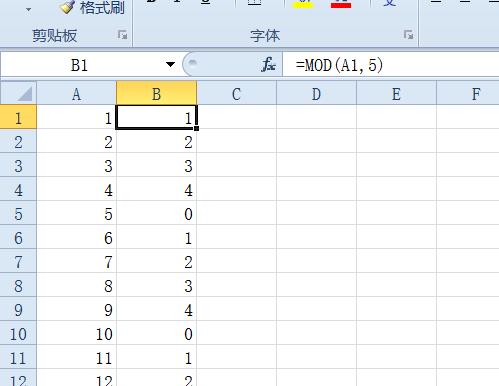This screenshot has height=386, width=499.
Task: Select cell A11 containing 11
Action: click(76, 357)
